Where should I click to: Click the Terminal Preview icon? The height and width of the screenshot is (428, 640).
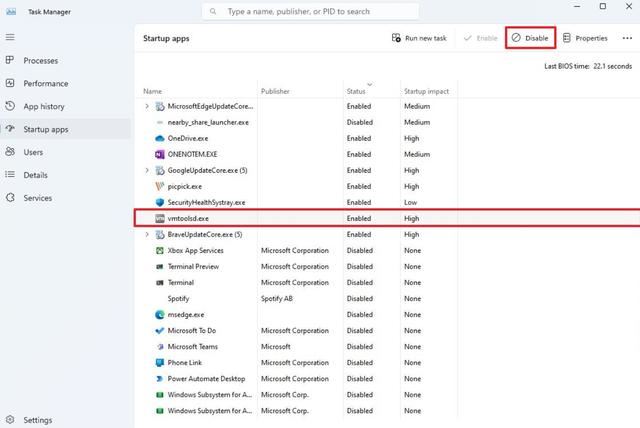pyautogui.click(x=160, y=266)
